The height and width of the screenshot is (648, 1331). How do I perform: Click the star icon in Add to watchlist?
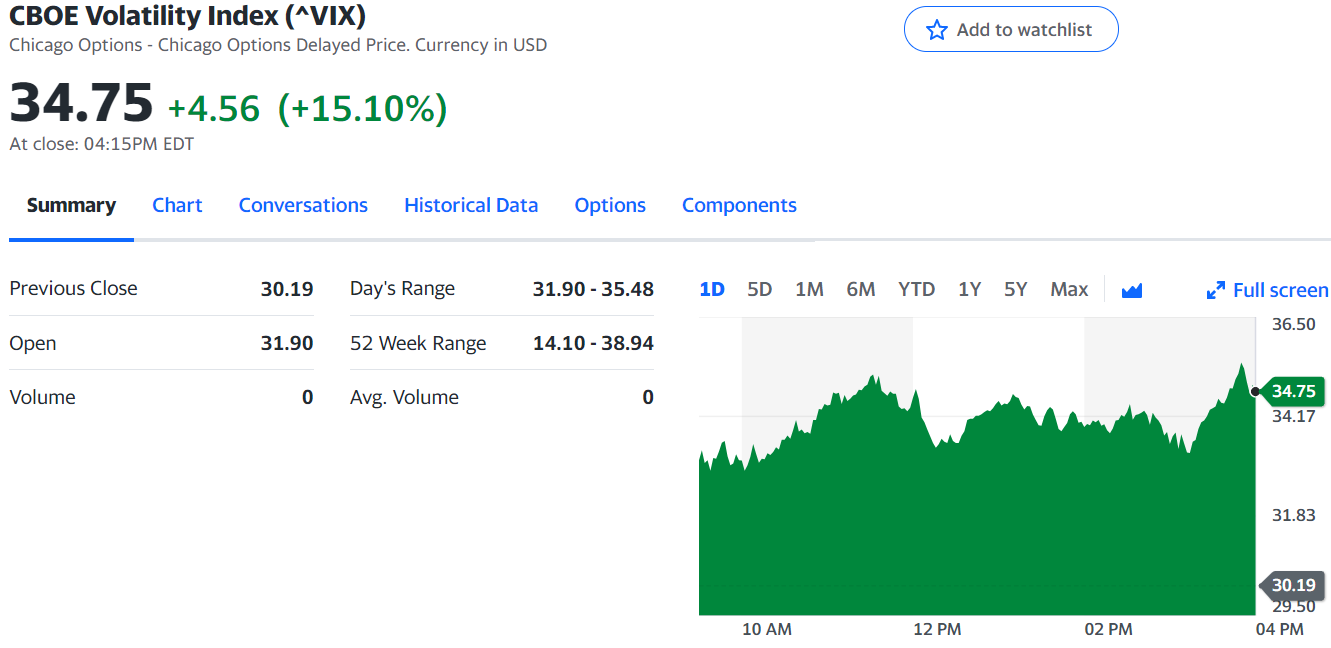pos(936,30)
